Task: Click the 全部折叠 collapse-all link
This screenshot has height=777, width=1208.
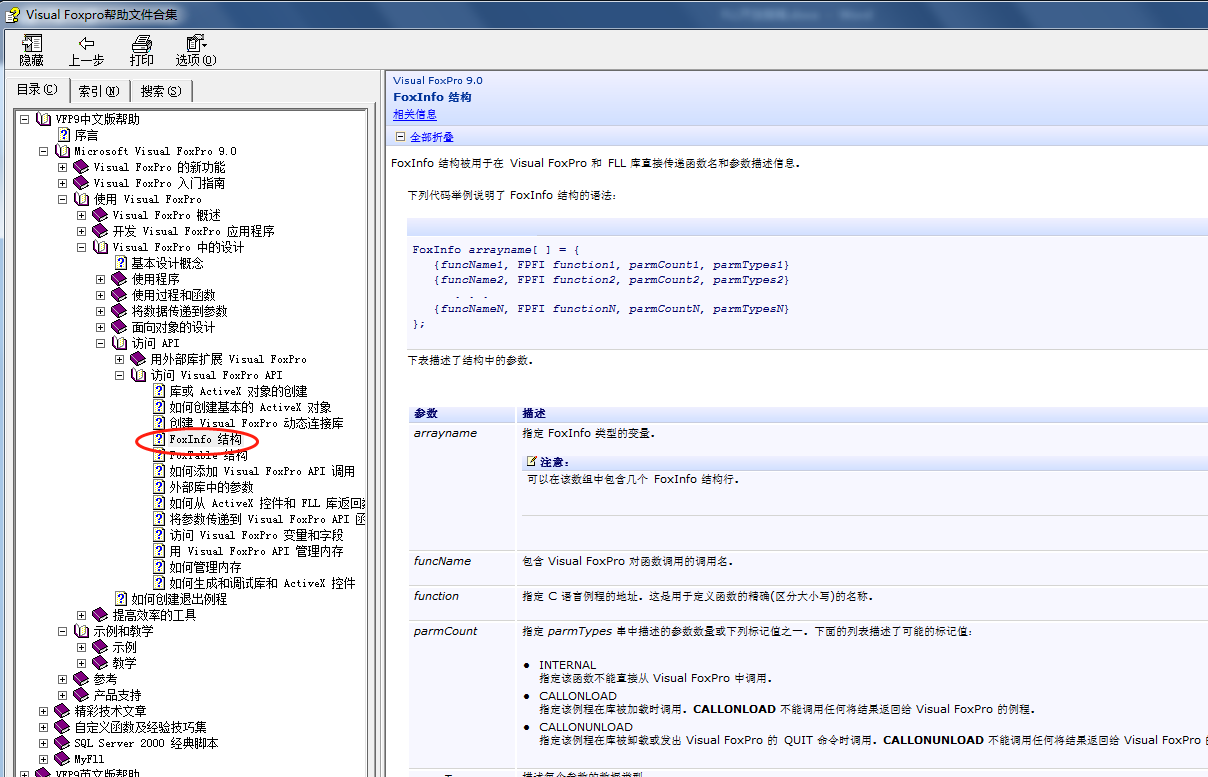Action: (432, 137)
